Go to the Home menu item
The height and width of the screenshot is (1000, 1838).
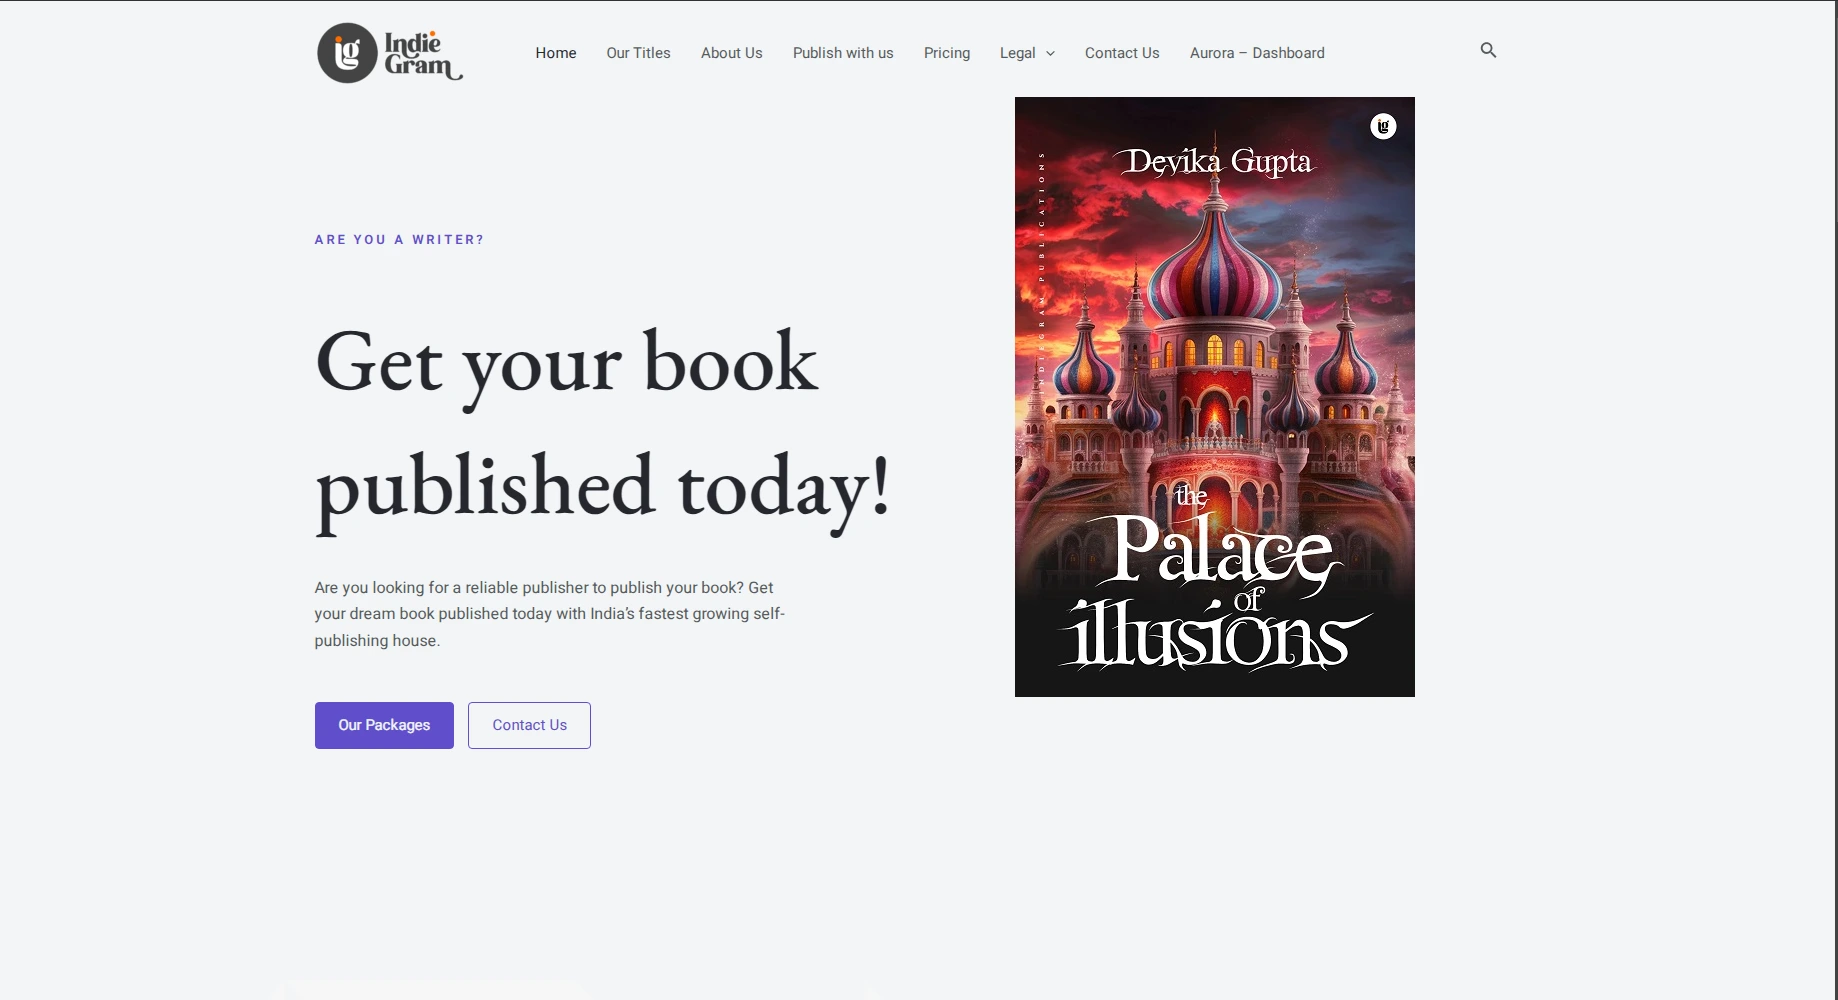coord(555,53)
